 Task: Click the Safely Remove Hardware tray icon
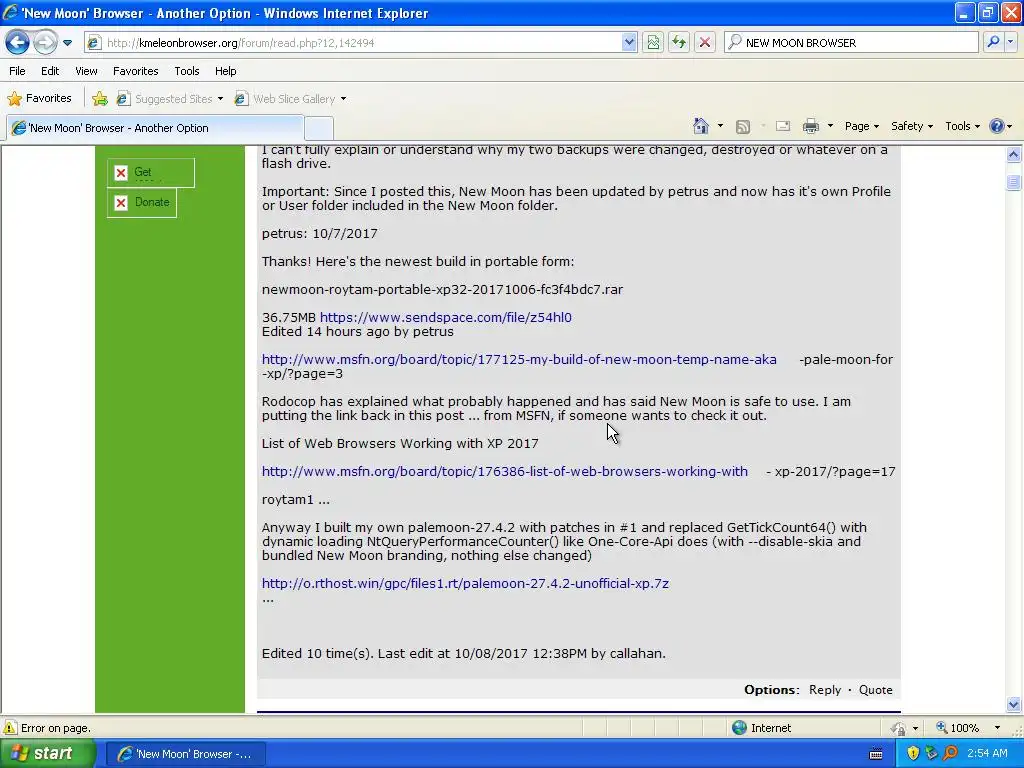click(x=932, y=754)
